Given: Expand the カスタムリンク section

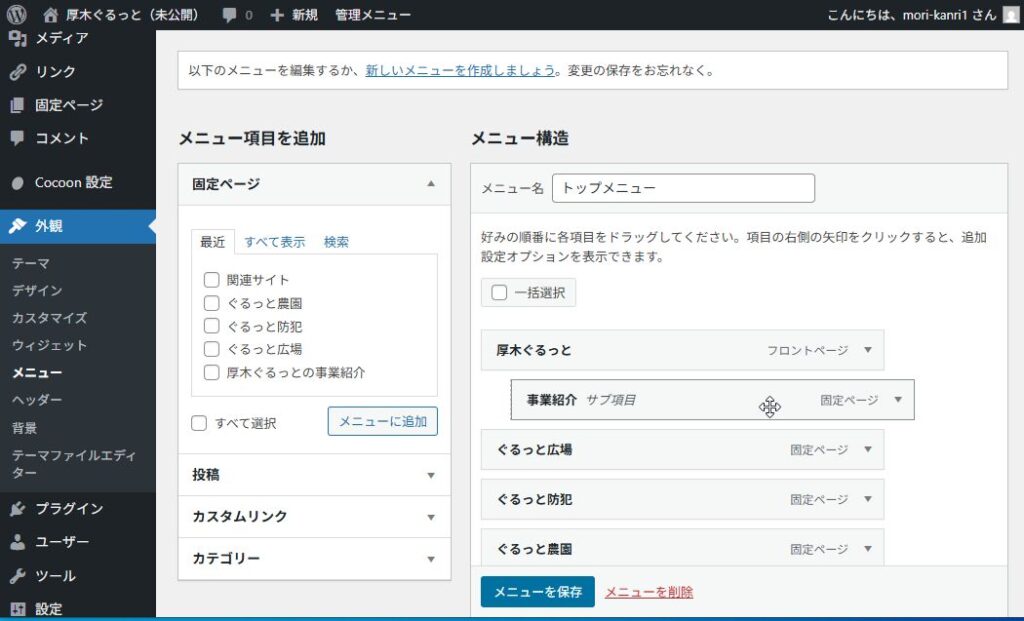Looking at the screenshot, I should tap(314, 517).
